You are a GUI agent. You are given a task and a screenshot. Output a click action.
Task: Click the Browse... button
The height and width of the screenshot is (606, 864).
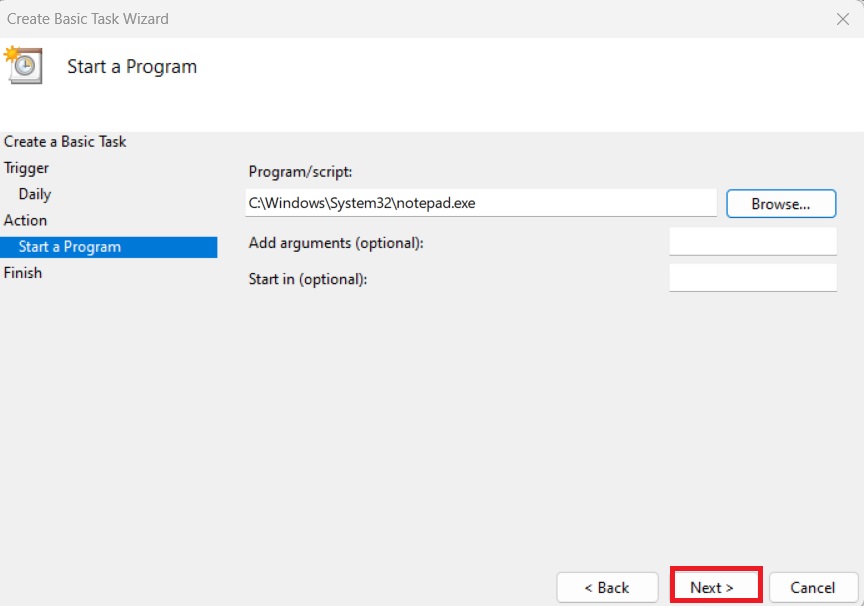coord(780,203)
